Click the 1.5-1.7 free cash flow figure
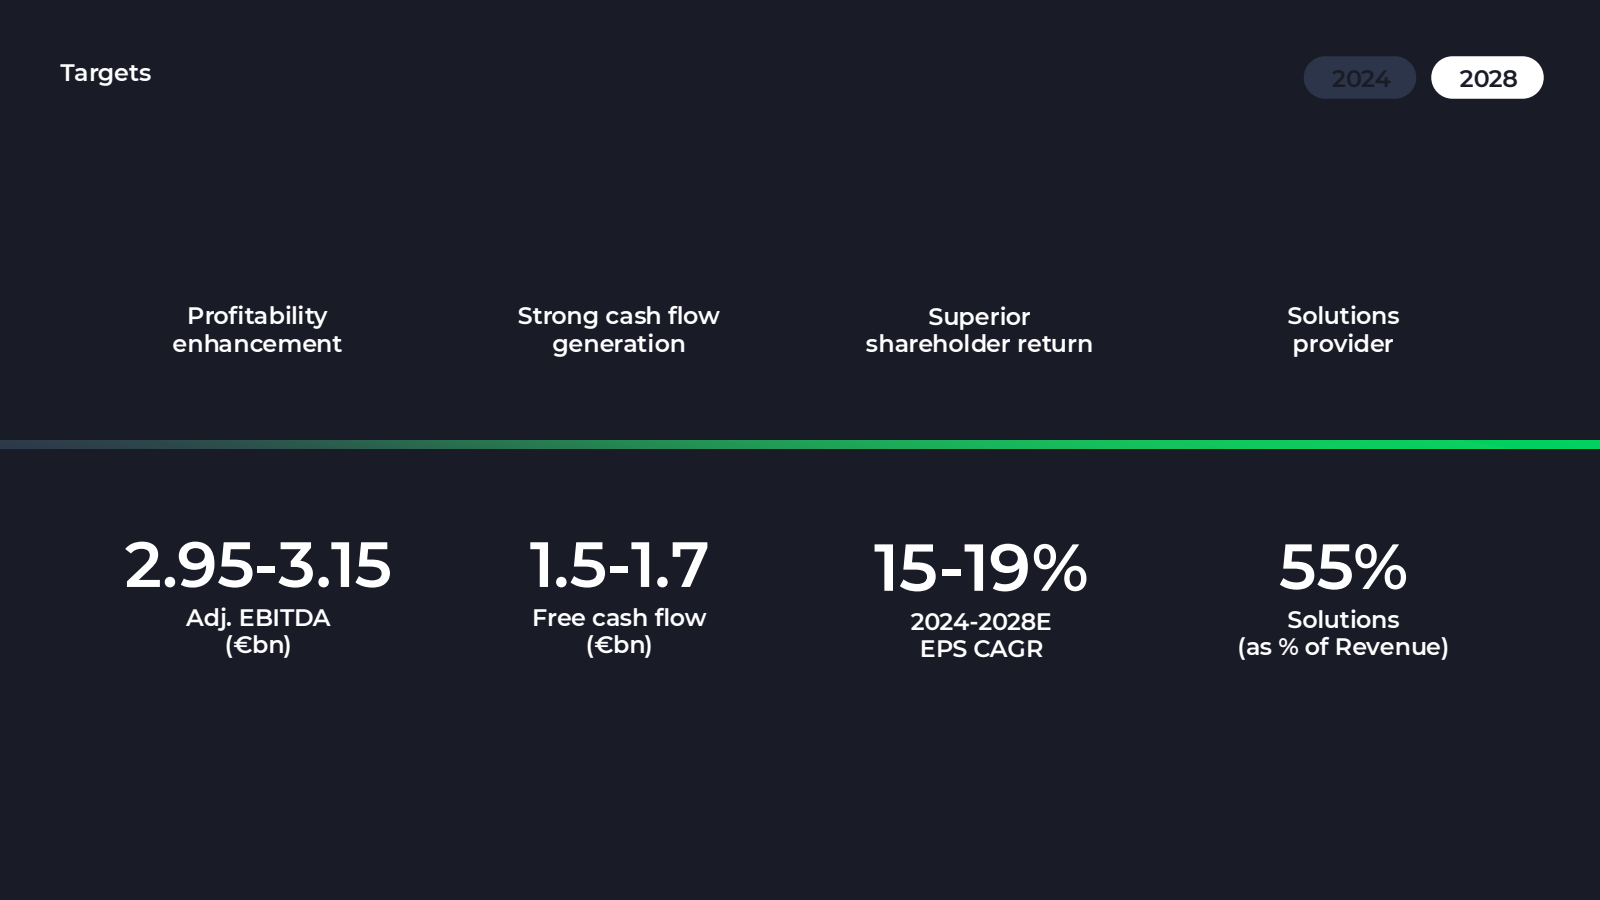 [x=619, y=565]
